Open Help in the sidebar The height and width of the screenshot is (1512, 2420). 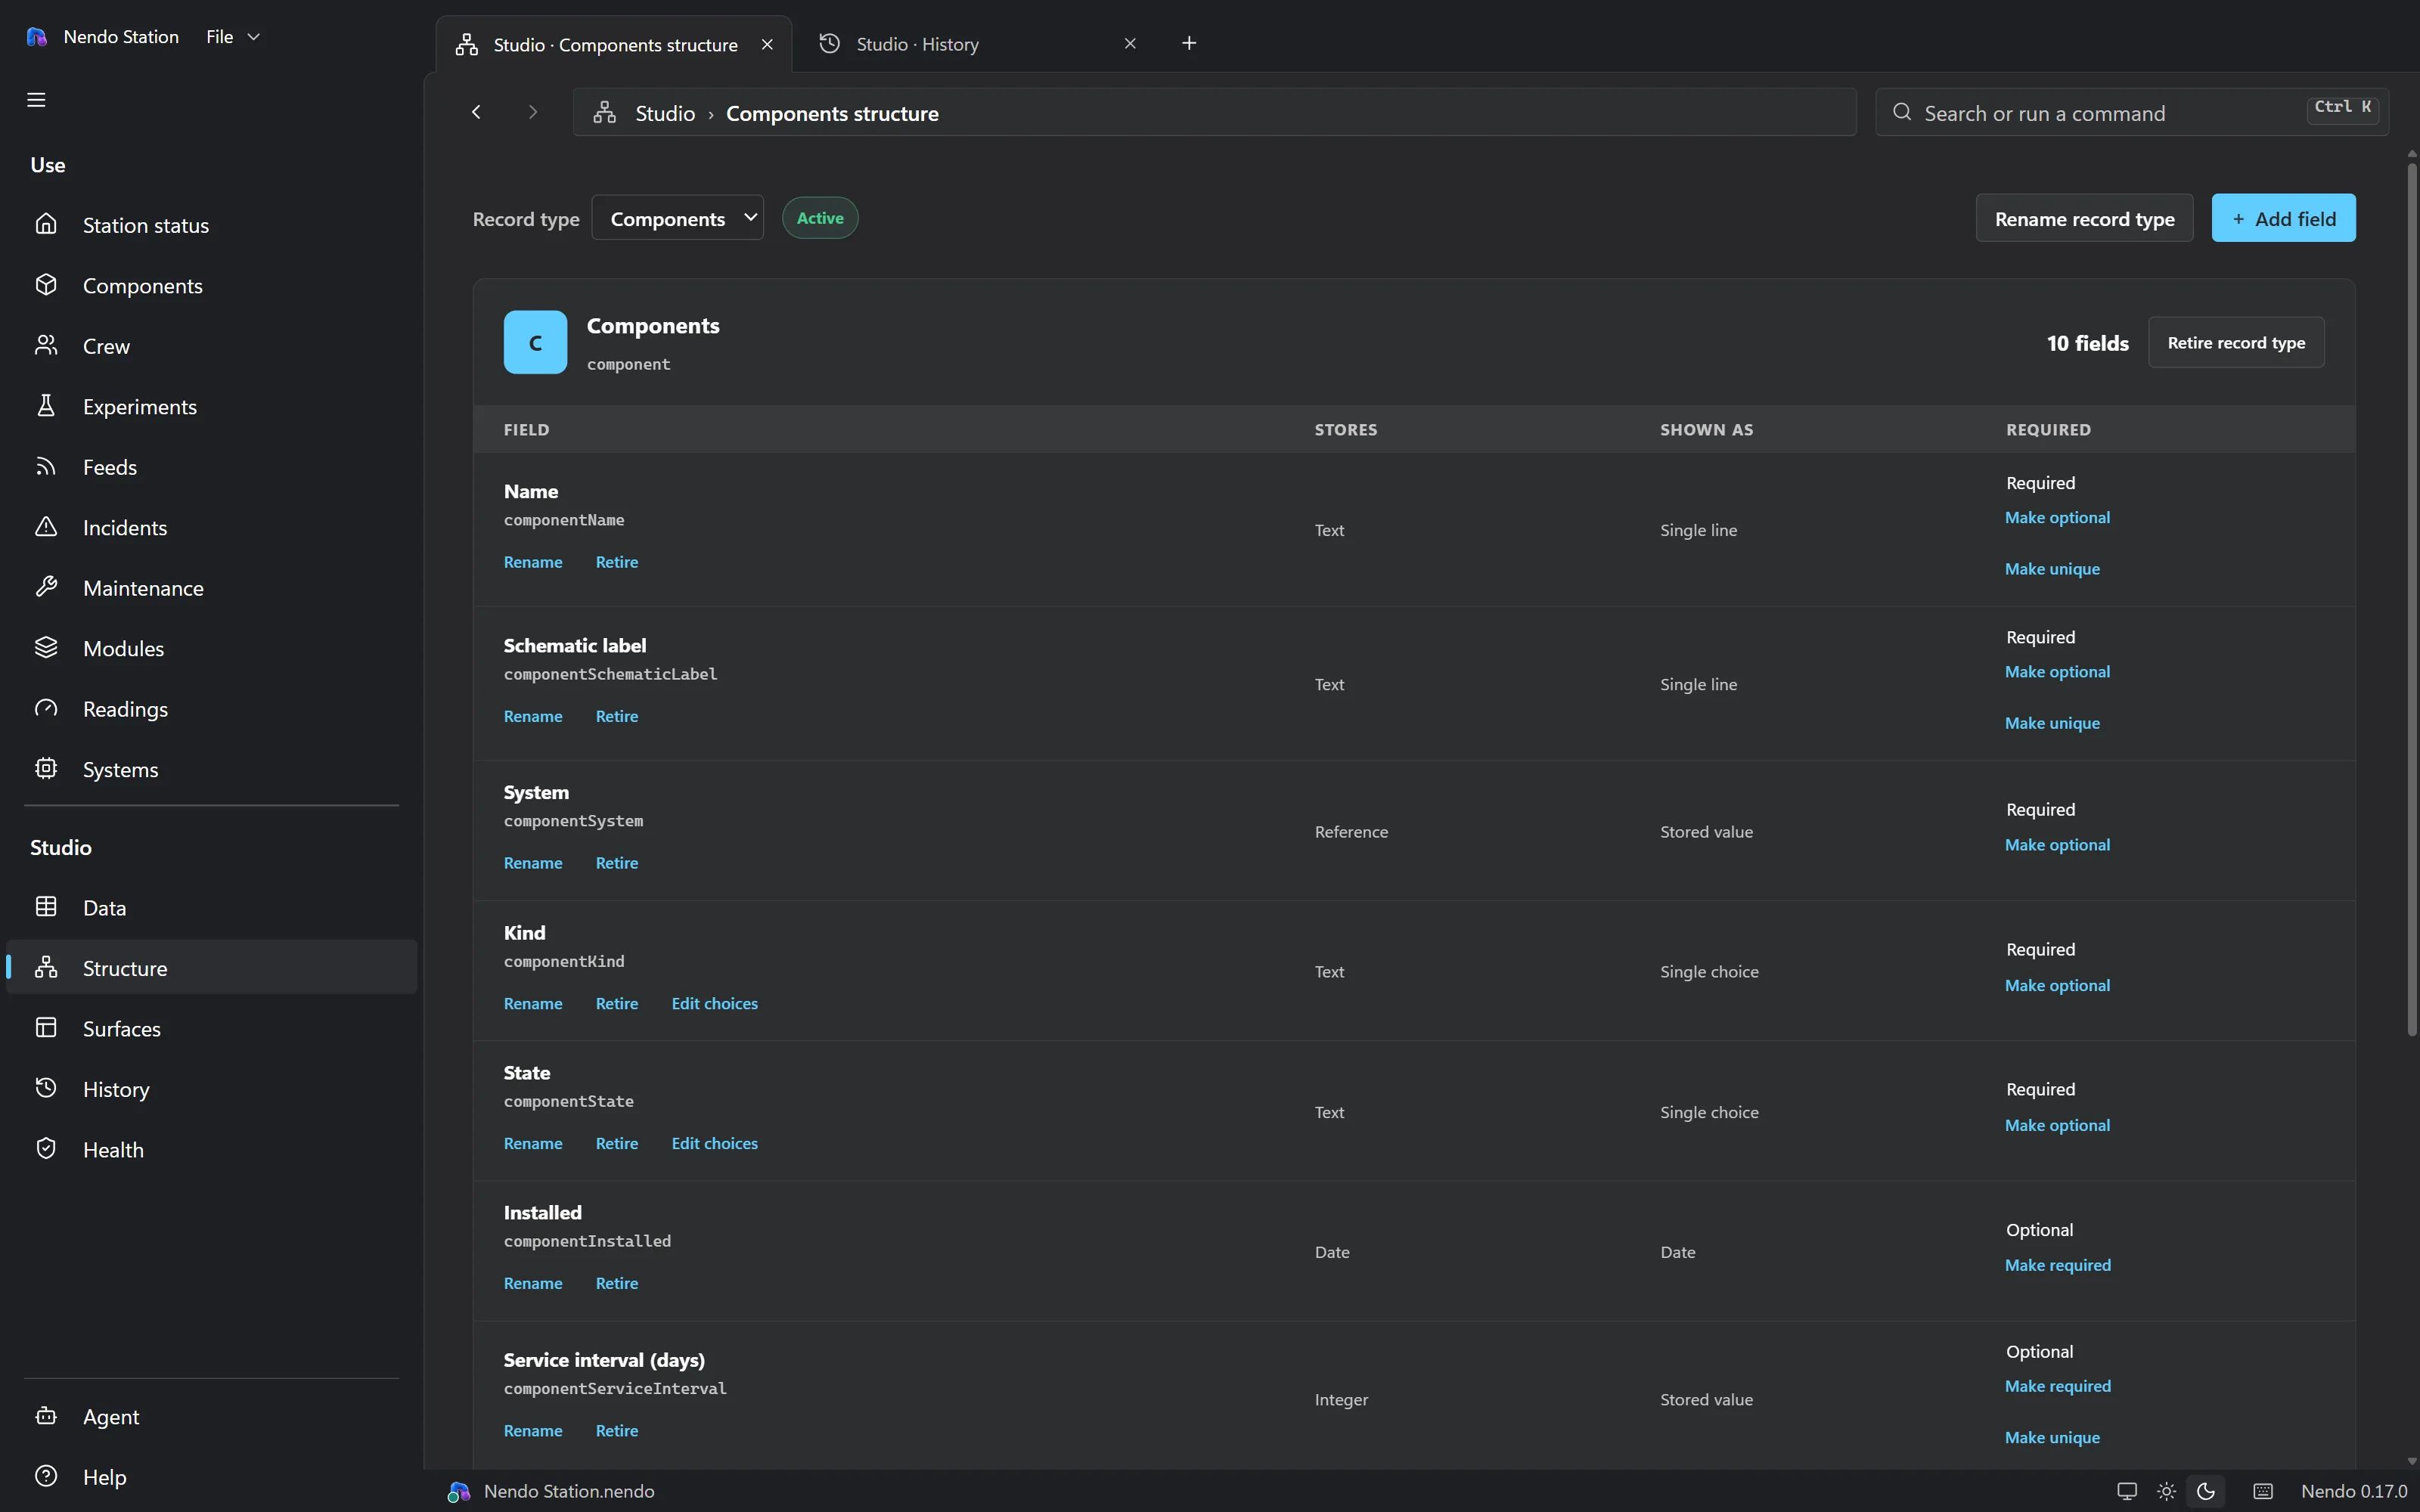coord(212,1476)
